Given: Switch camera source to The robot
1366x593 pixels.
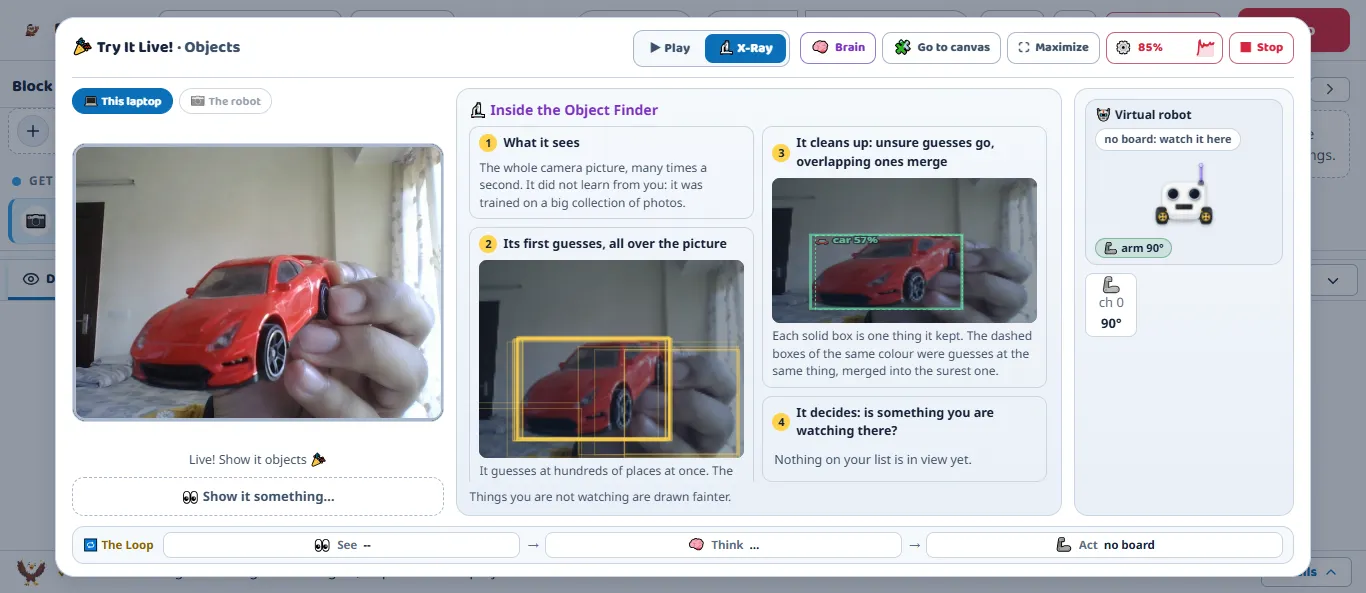Looking at the screenshot, I should pyautogui.click(x=225, y=101).
